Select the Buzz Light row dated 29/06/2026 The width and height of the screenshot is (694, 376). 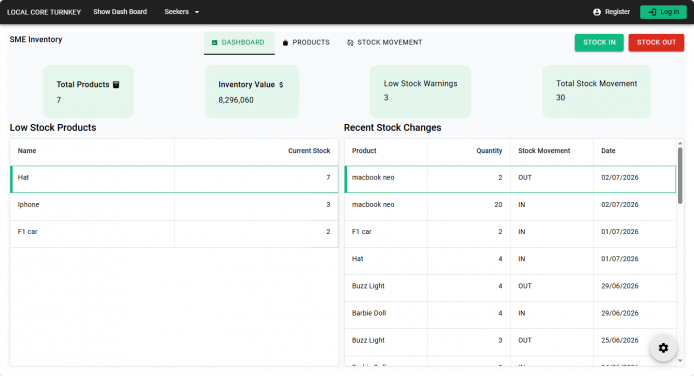click(x=510, y=288)
